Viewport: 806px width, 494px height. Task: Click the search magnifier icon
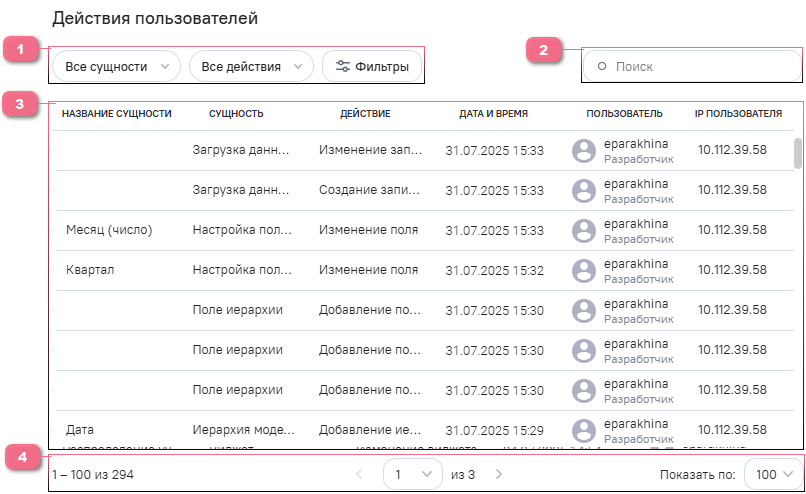pyautogui.click(x=601, y=67)
